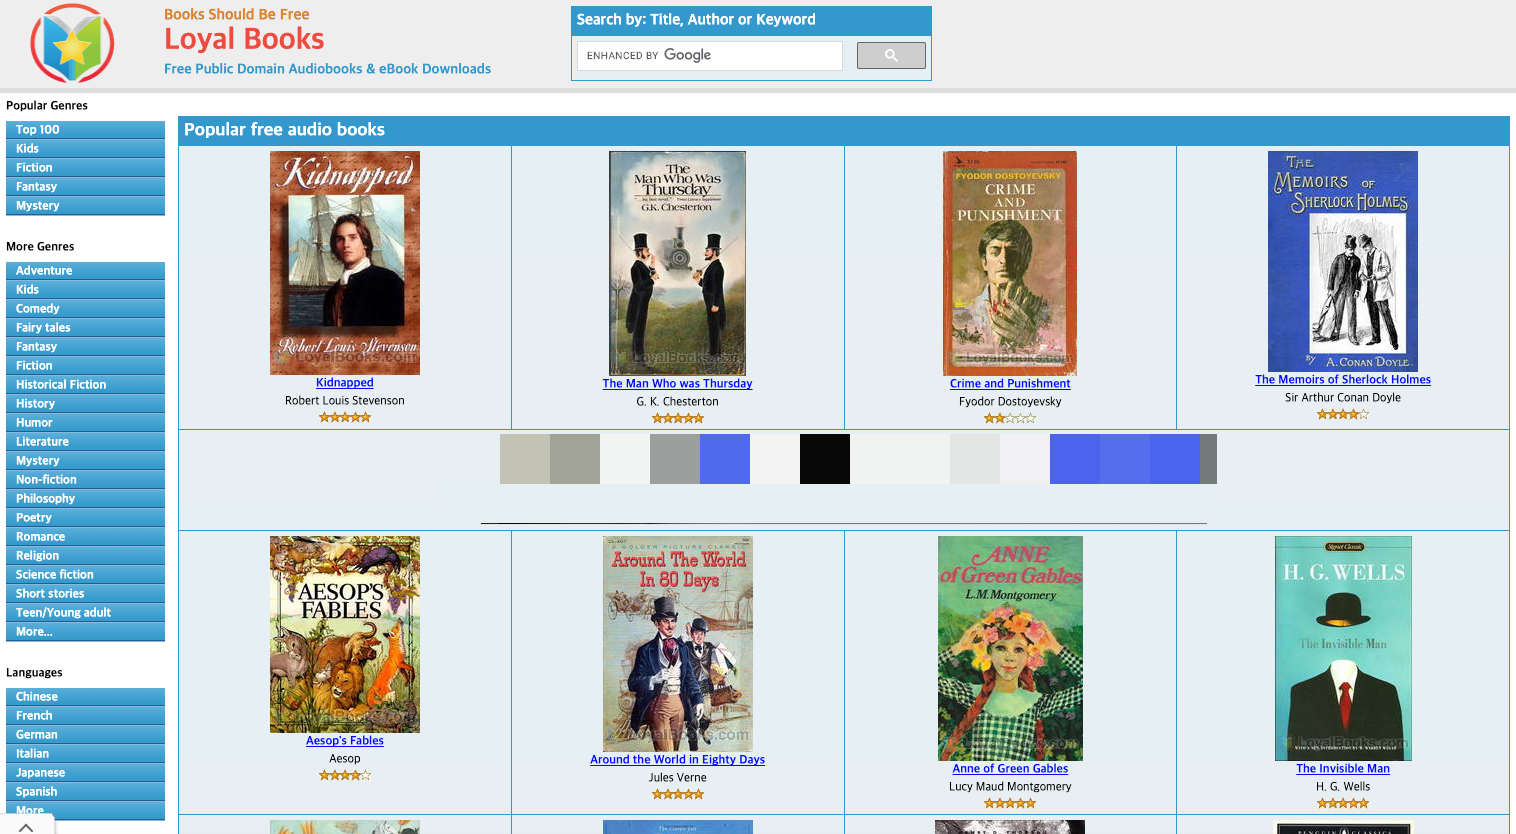Image resolution: width=1516 pixels, height=834 pixels.
Task: Select Japanese language books
Action: 85,773
